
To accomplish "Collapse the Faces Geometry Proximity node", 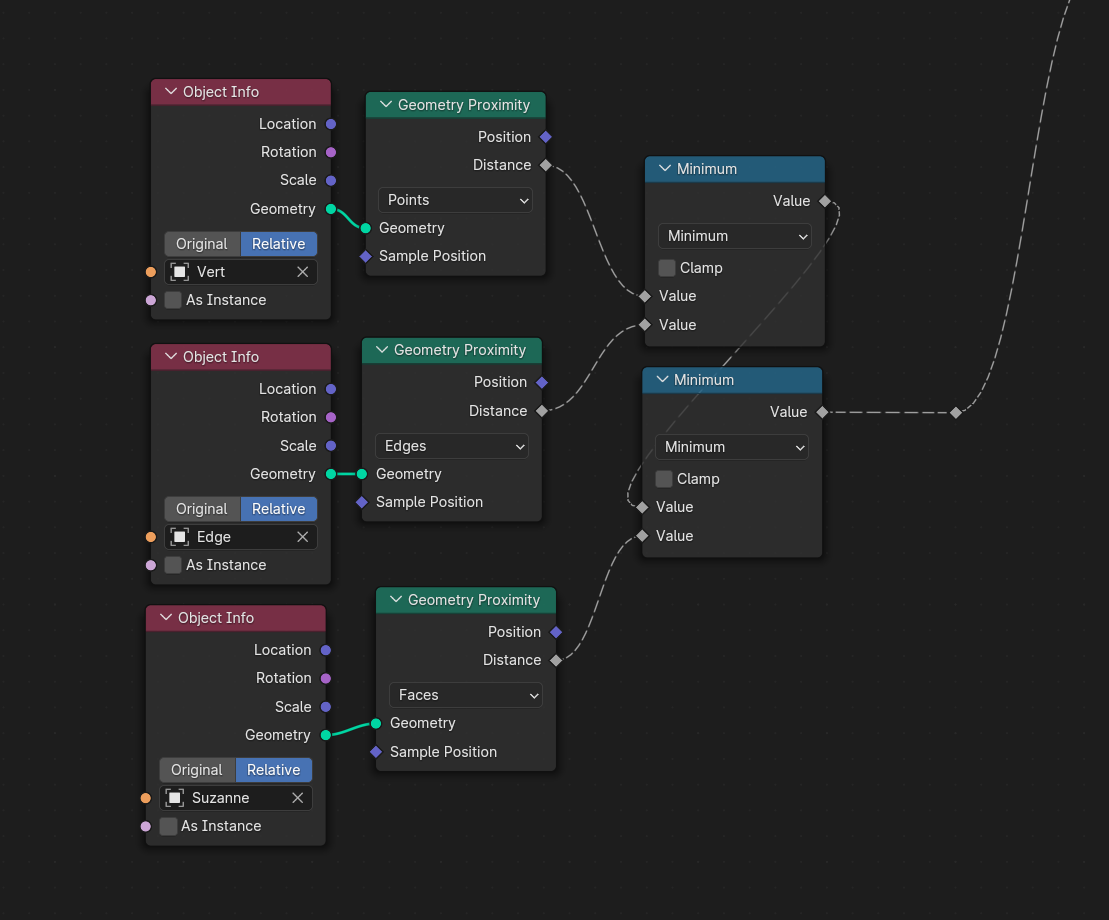I will [x=395, y=600].
